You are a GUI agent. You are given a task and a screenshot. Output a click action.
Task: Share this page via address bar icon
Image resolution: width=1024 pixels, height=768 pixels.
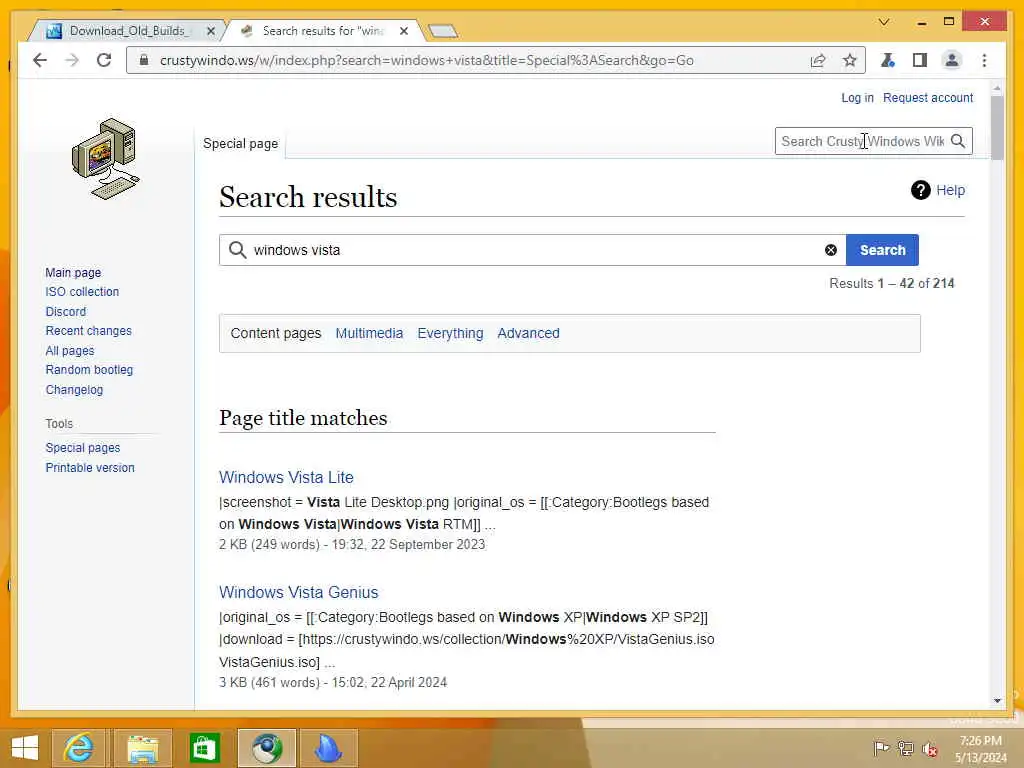click(x=818, y=61)
